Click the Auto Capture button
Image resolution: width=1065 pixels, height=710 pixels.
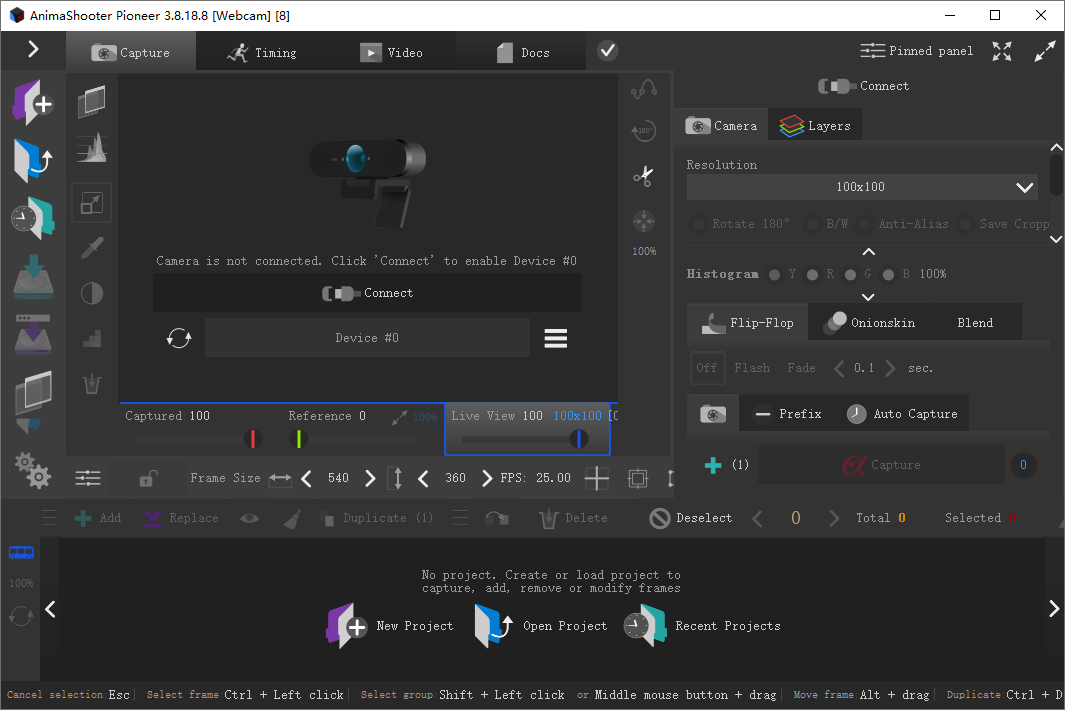[902, 414]
